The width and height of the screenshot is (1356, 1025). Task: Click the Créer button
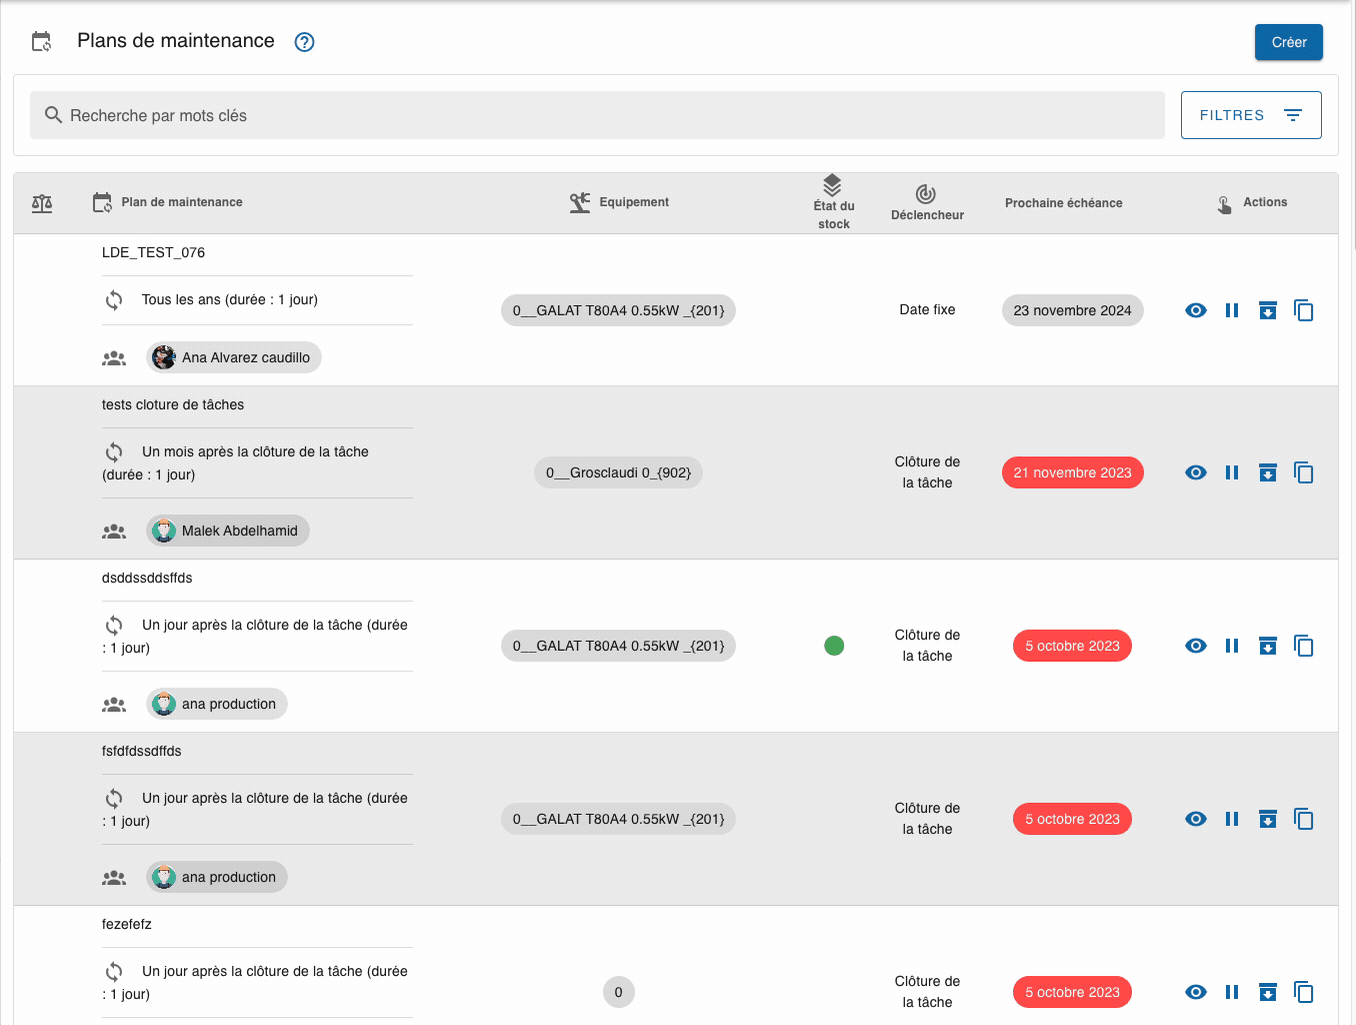1288,42
